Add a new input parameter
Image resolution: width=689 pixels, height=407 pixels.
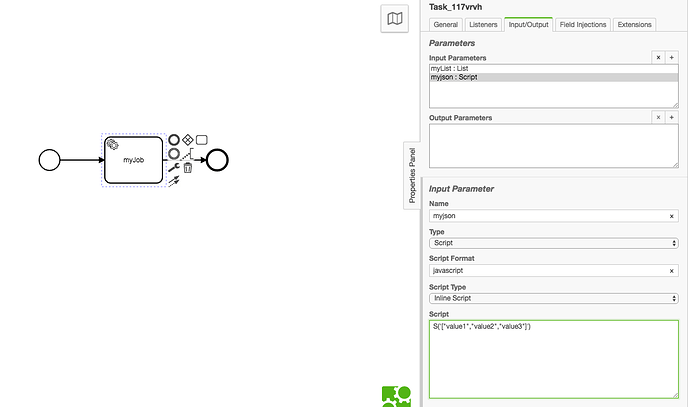pyautogui.click(x=671, y=58)
